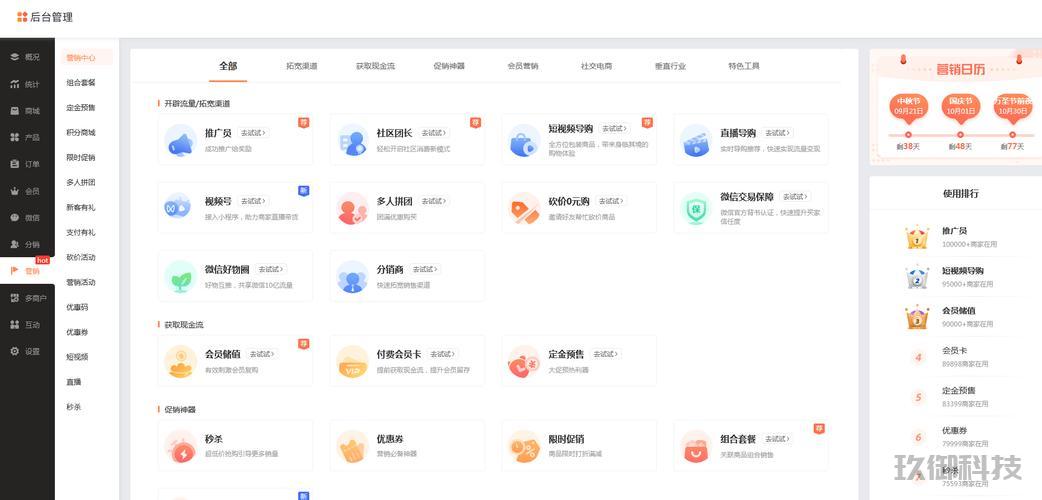
Task: Open 互动 interaction in the black sidebar
Action: pyautogui.click(x=25, y=324)
